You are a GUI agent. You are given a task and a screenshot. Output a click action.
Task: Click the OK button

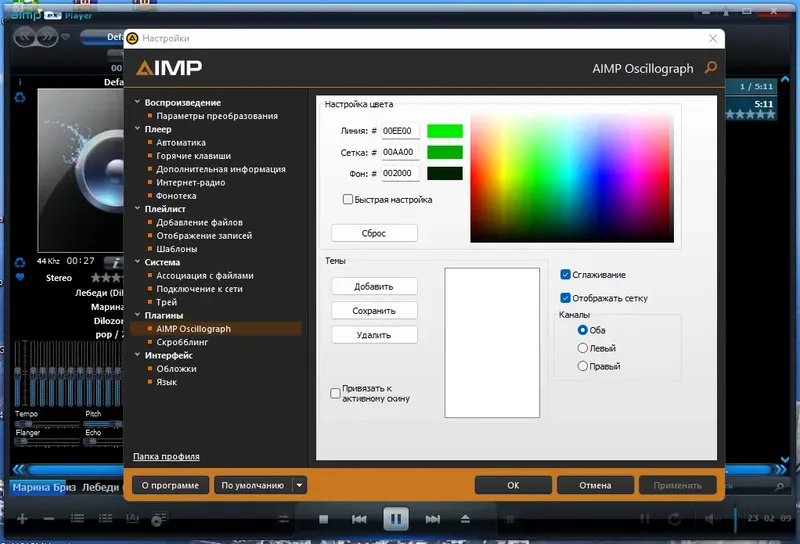pos(513,485)
